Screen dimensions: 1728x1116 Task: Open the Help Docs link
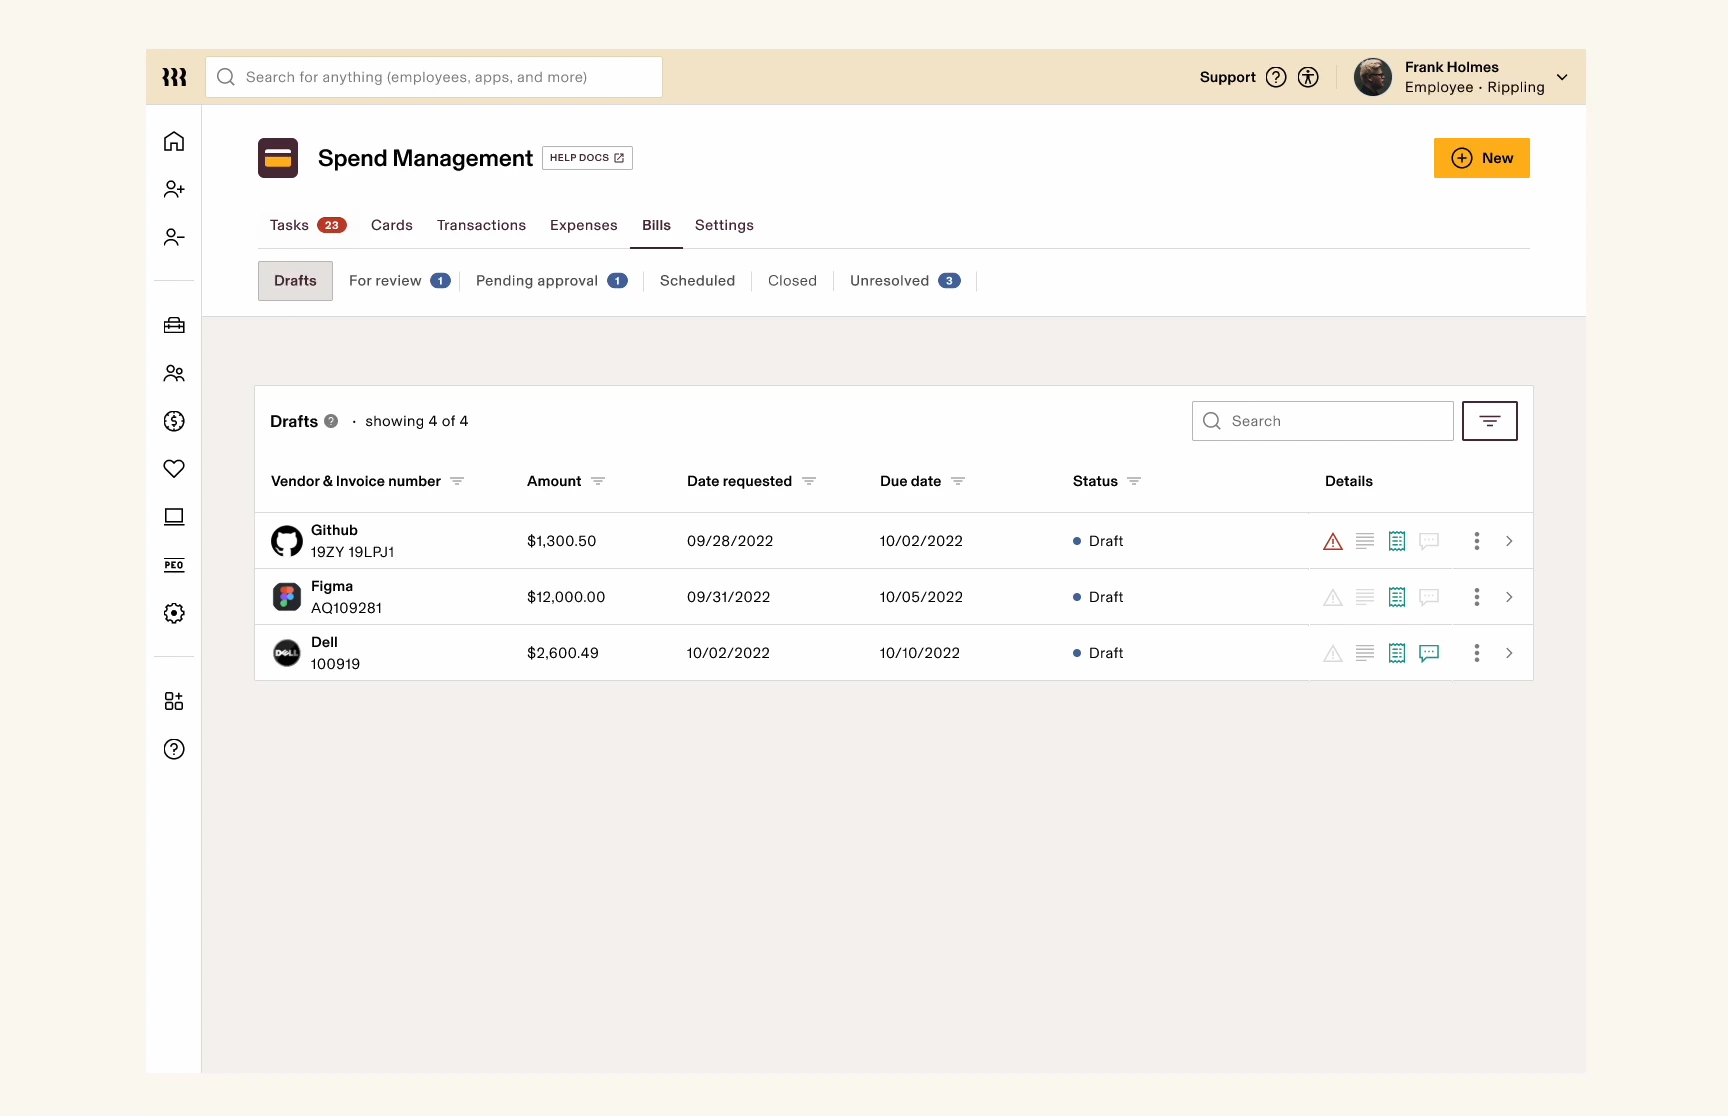click(x=587, y=158)
